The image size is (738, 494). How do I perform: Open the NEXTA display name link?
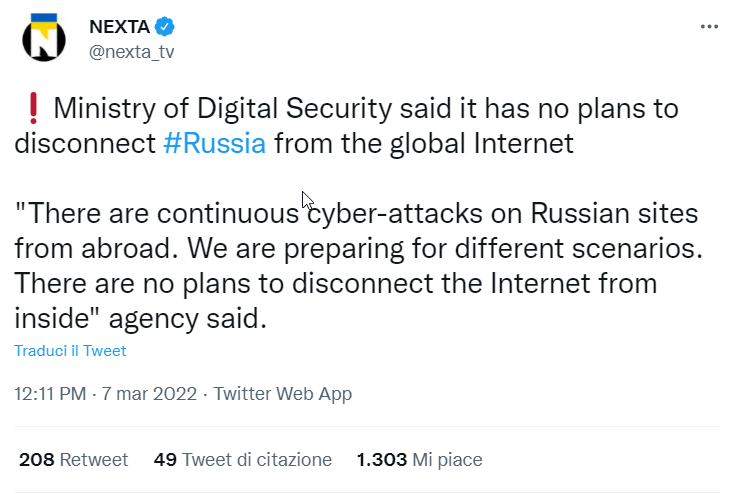(120, 27)
